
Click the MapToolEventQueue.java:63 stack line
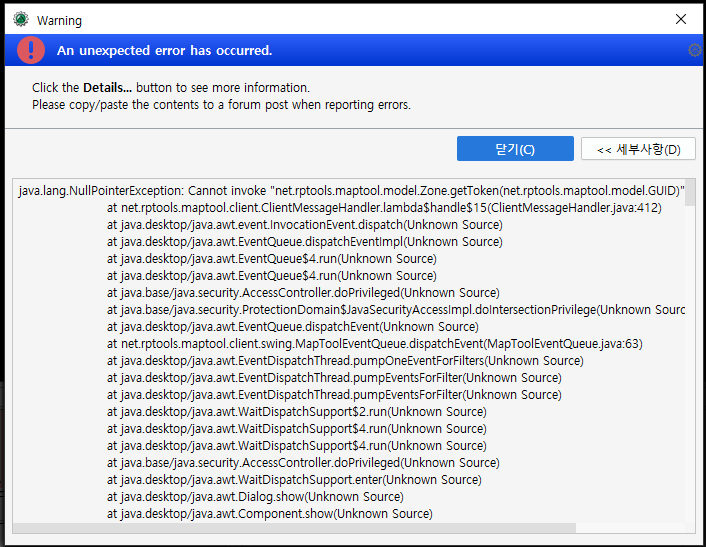[x=375, y=344]
